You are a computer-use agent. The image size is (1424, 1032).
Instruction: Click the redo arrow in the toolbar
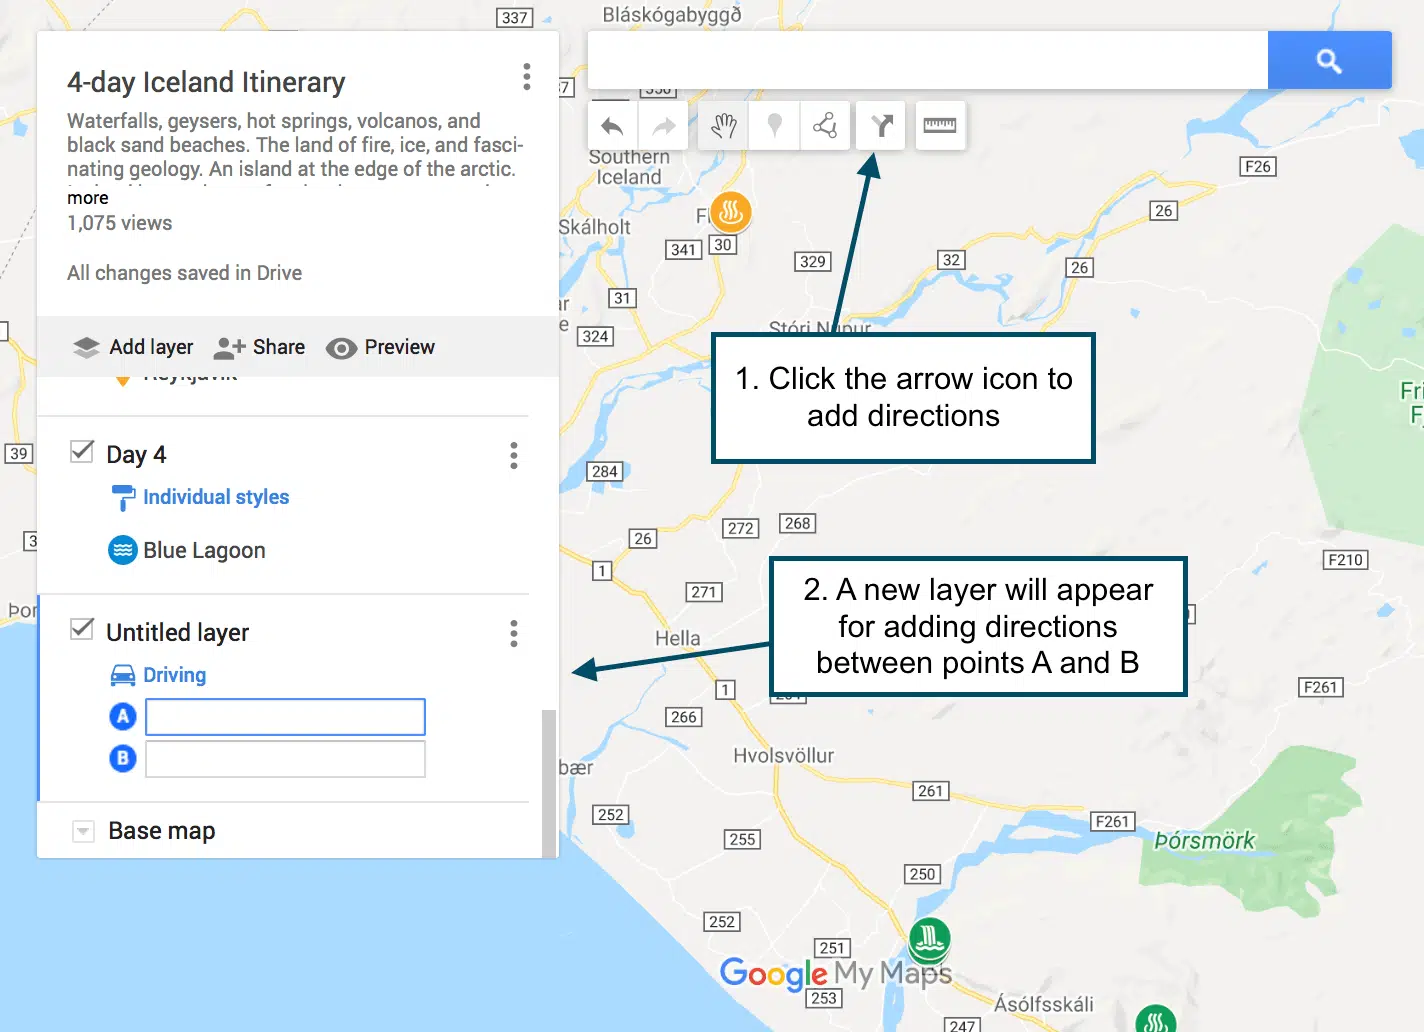click(664, 127)
